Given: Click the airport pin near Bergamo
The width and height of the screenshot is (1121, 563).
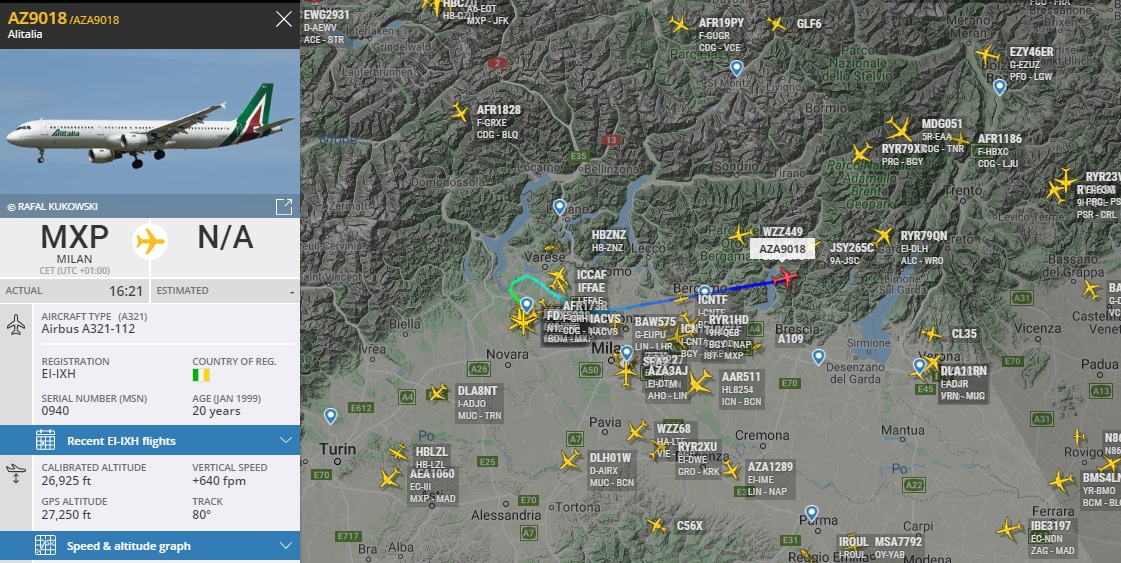Looking at the screenshot, I should tap(705, 292).
